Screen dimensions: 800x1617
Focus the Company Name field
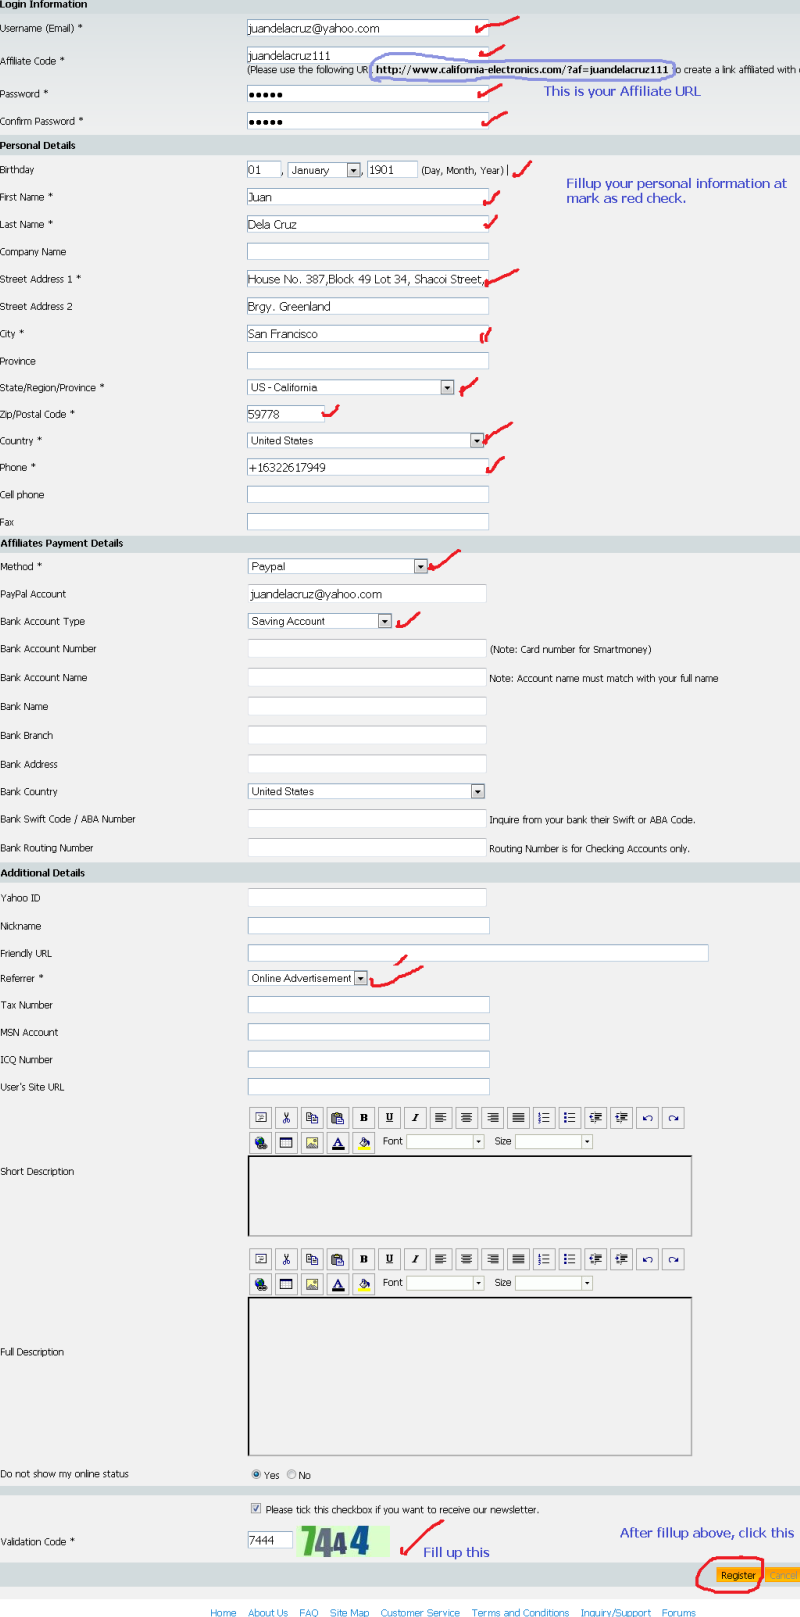368,252
